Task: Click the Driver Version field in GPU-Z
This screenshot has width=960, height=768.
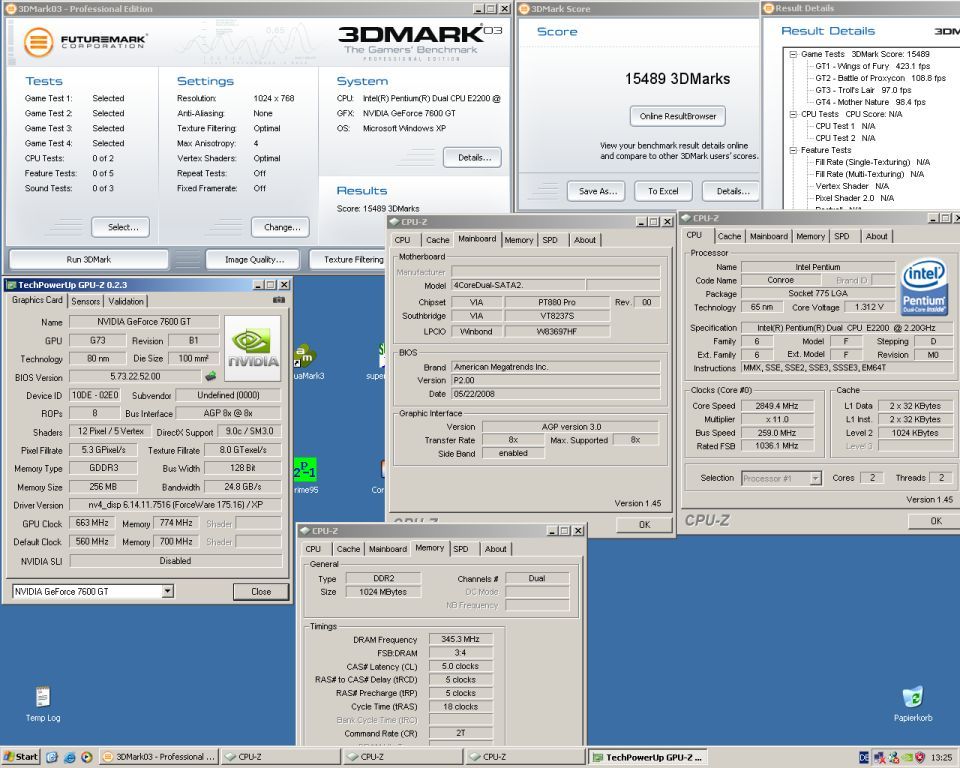Action: pyautogui.click(x=175, y=505)
